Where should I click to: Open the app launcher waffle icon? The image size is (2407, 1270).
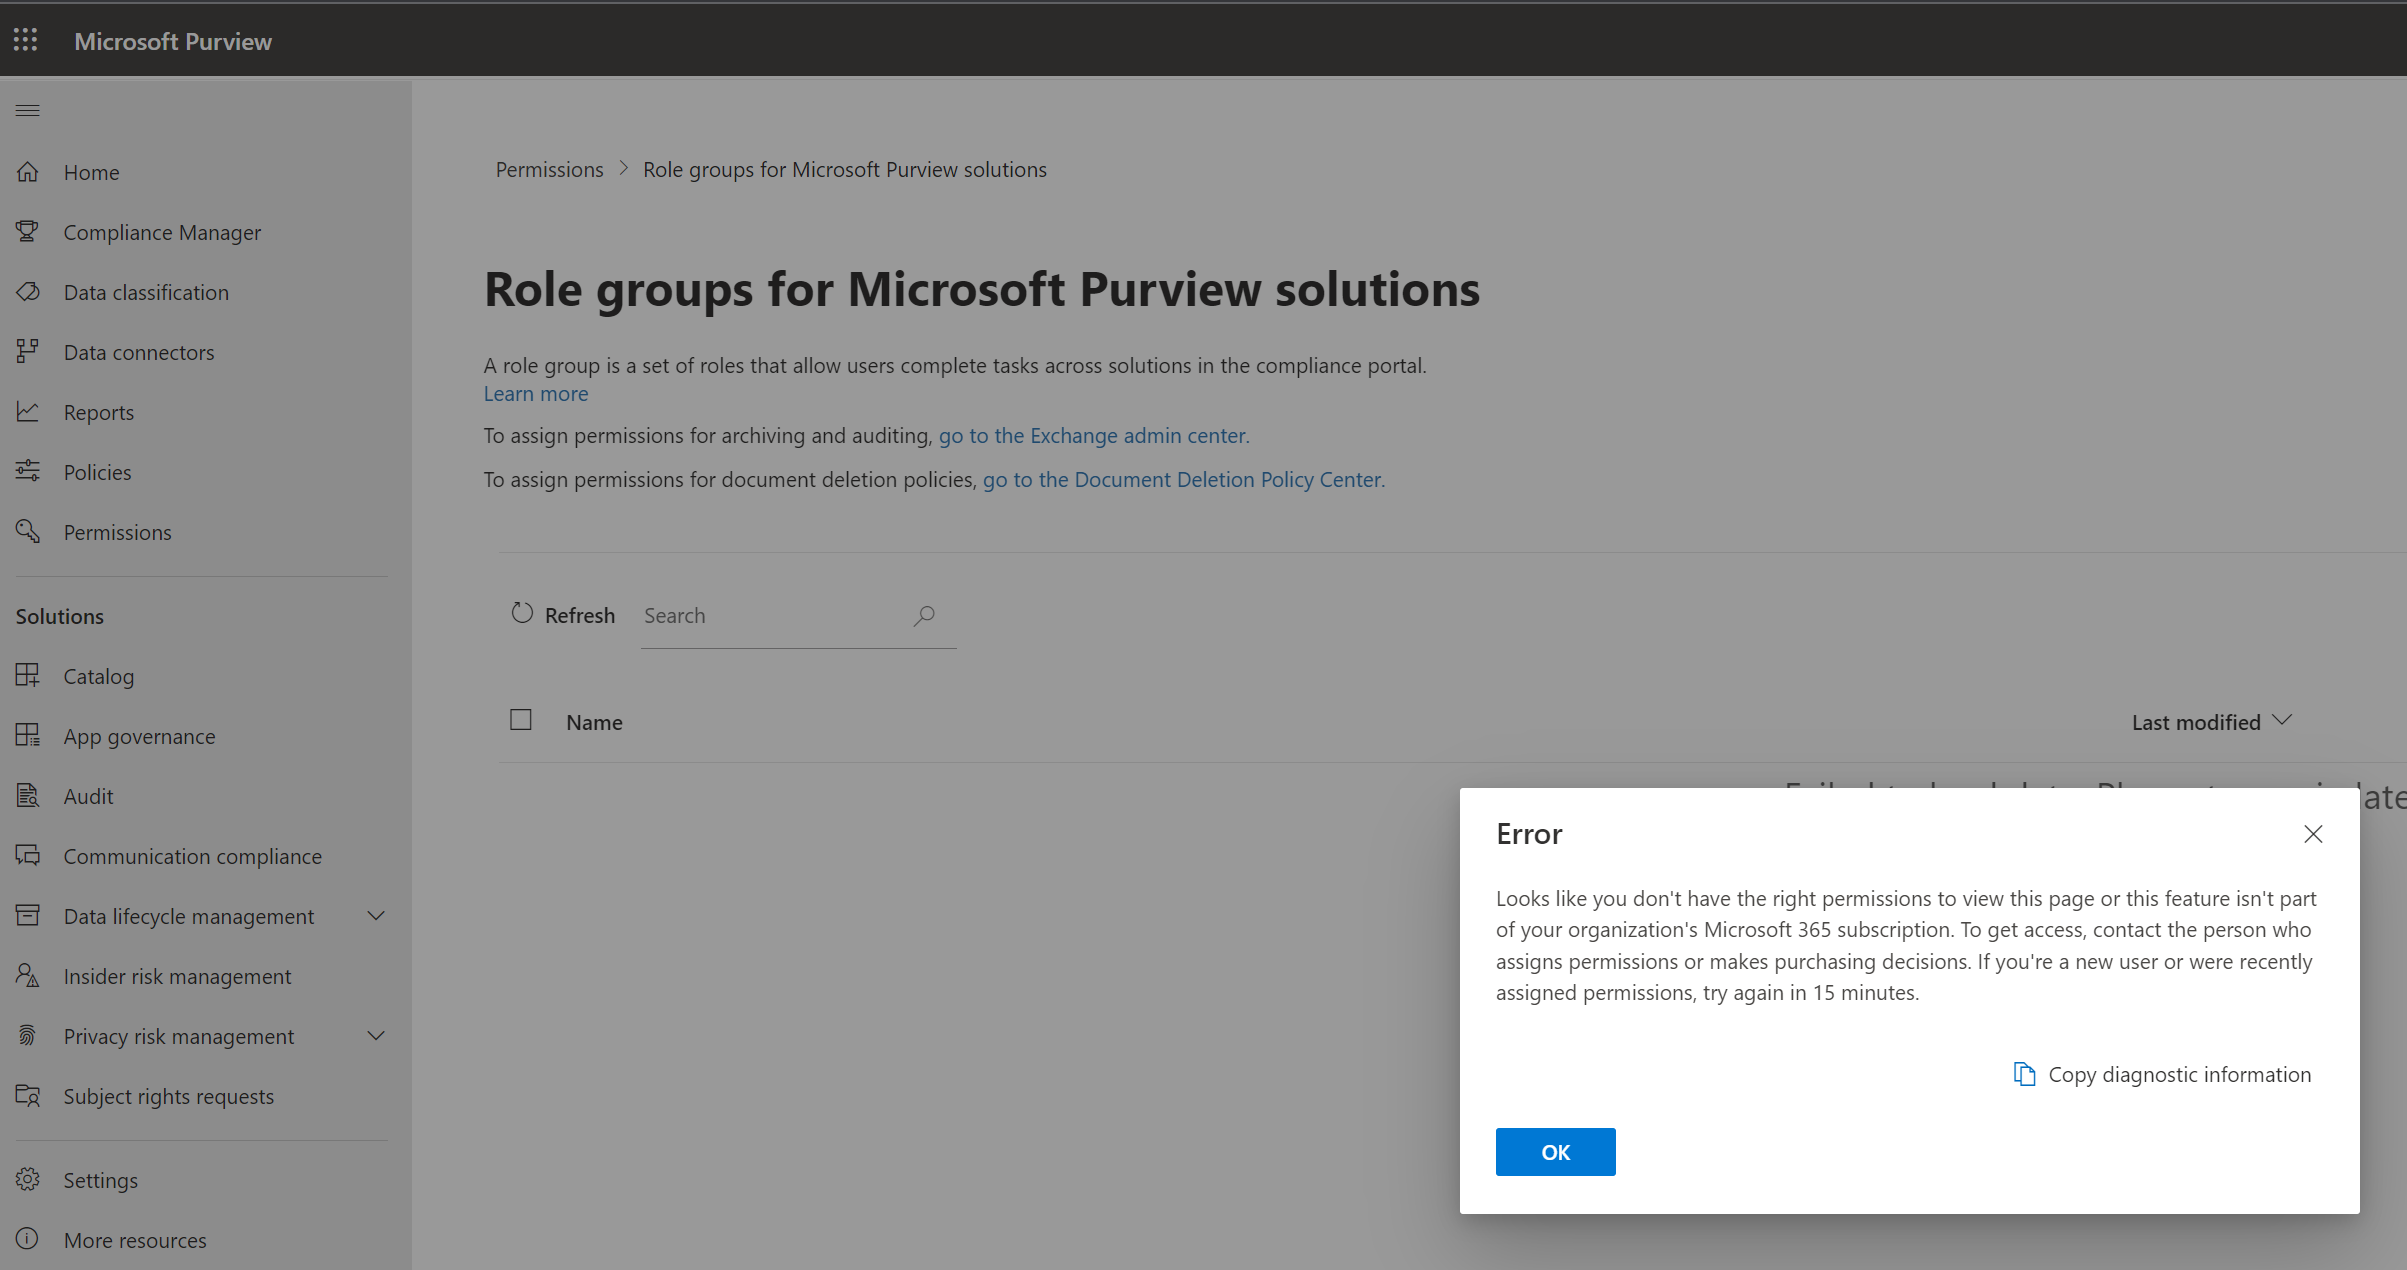(x=26, y=40)
